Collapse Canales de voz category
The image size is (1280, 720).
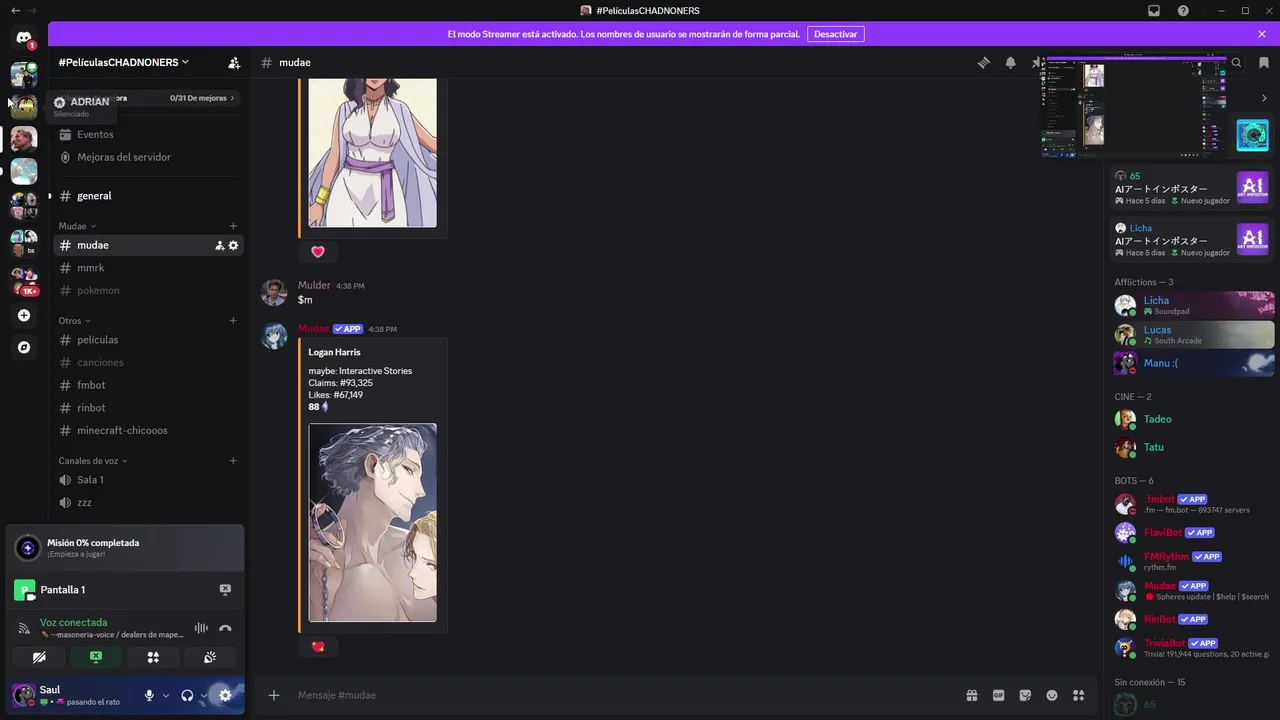tap(93, 461)
